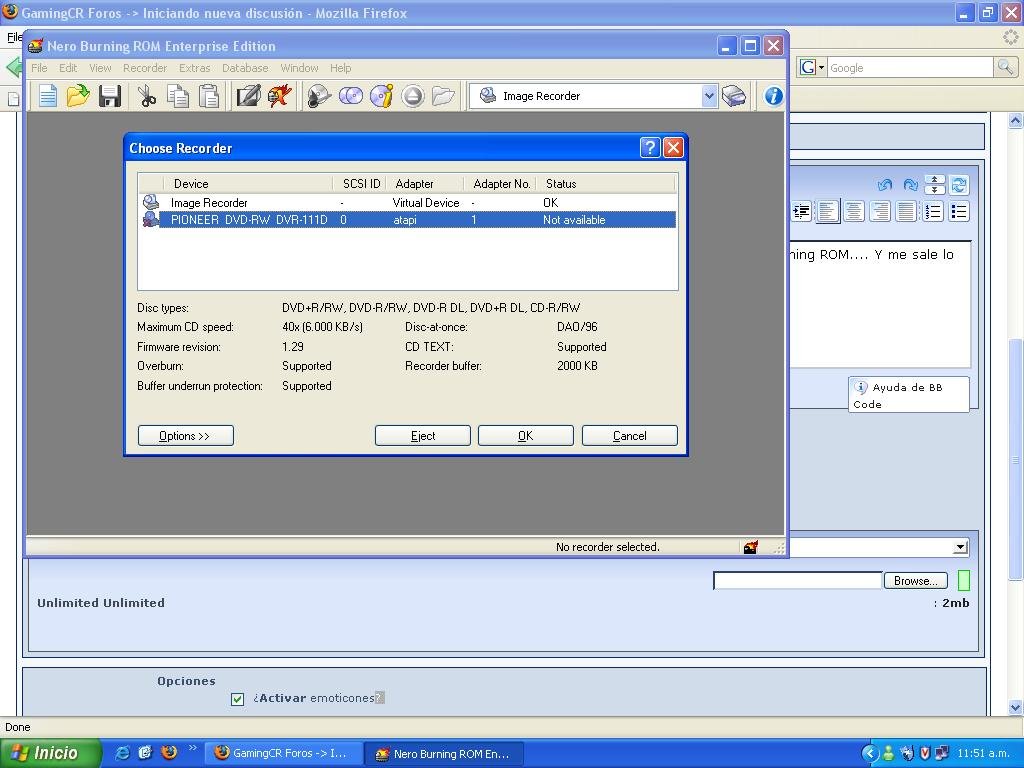Expand hidden system tray icons arrow

coord(869,753)
